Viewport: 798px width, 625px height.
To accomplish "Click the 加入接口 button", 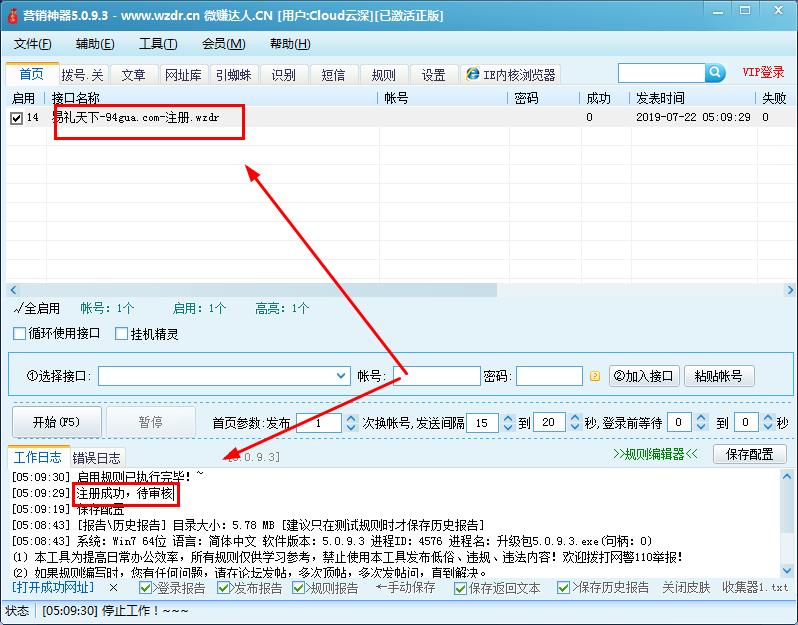I will coord(644,376).
